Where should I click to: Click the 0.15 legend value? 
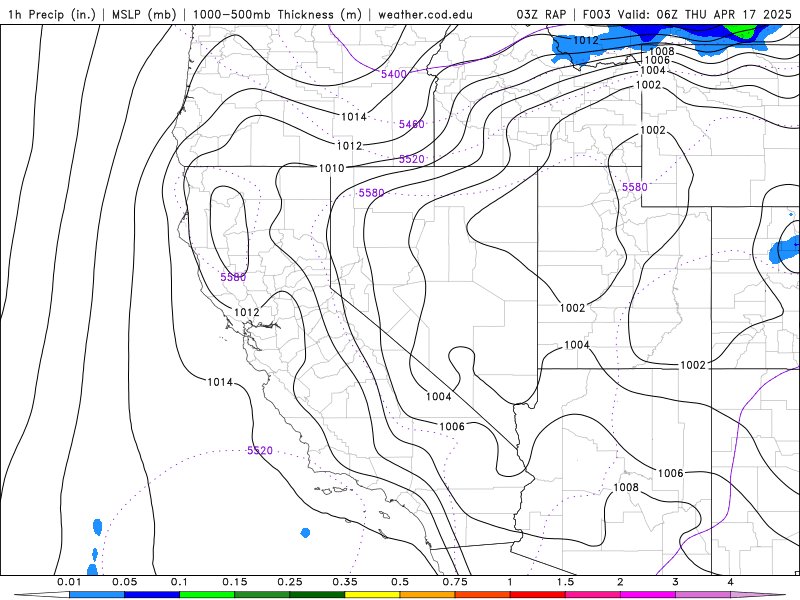tap(235, 582)
